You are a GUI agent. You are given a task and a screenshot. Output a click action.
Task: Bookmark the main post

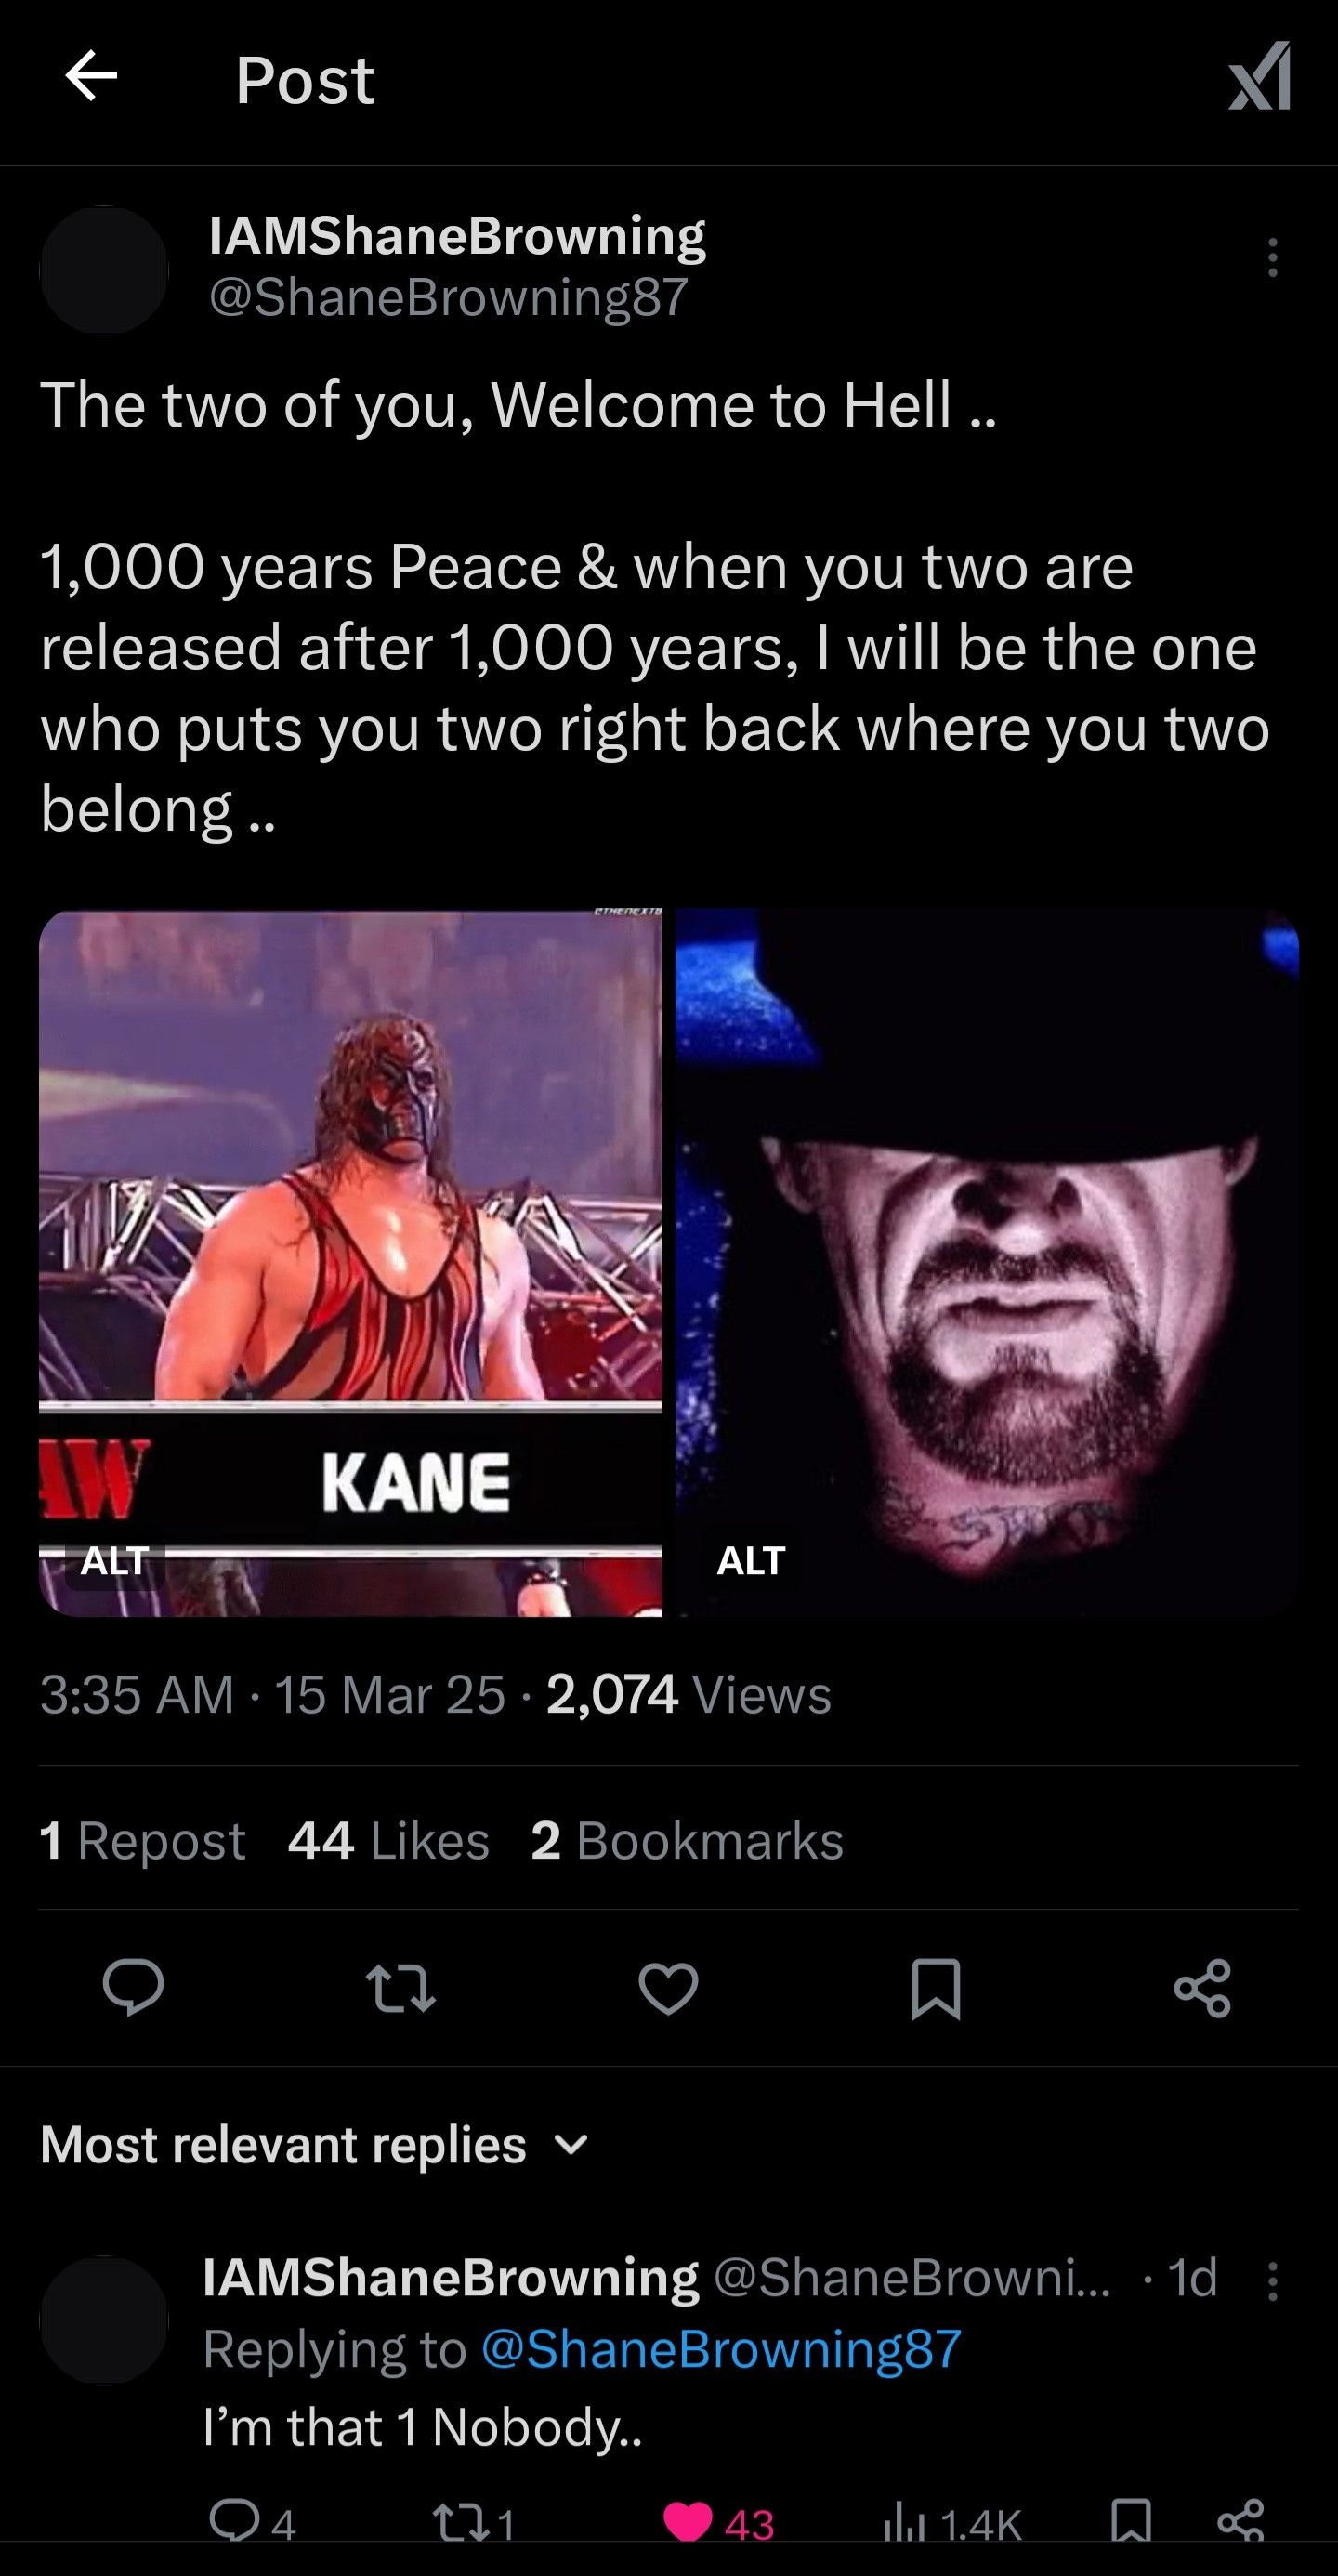(936, 1986)
